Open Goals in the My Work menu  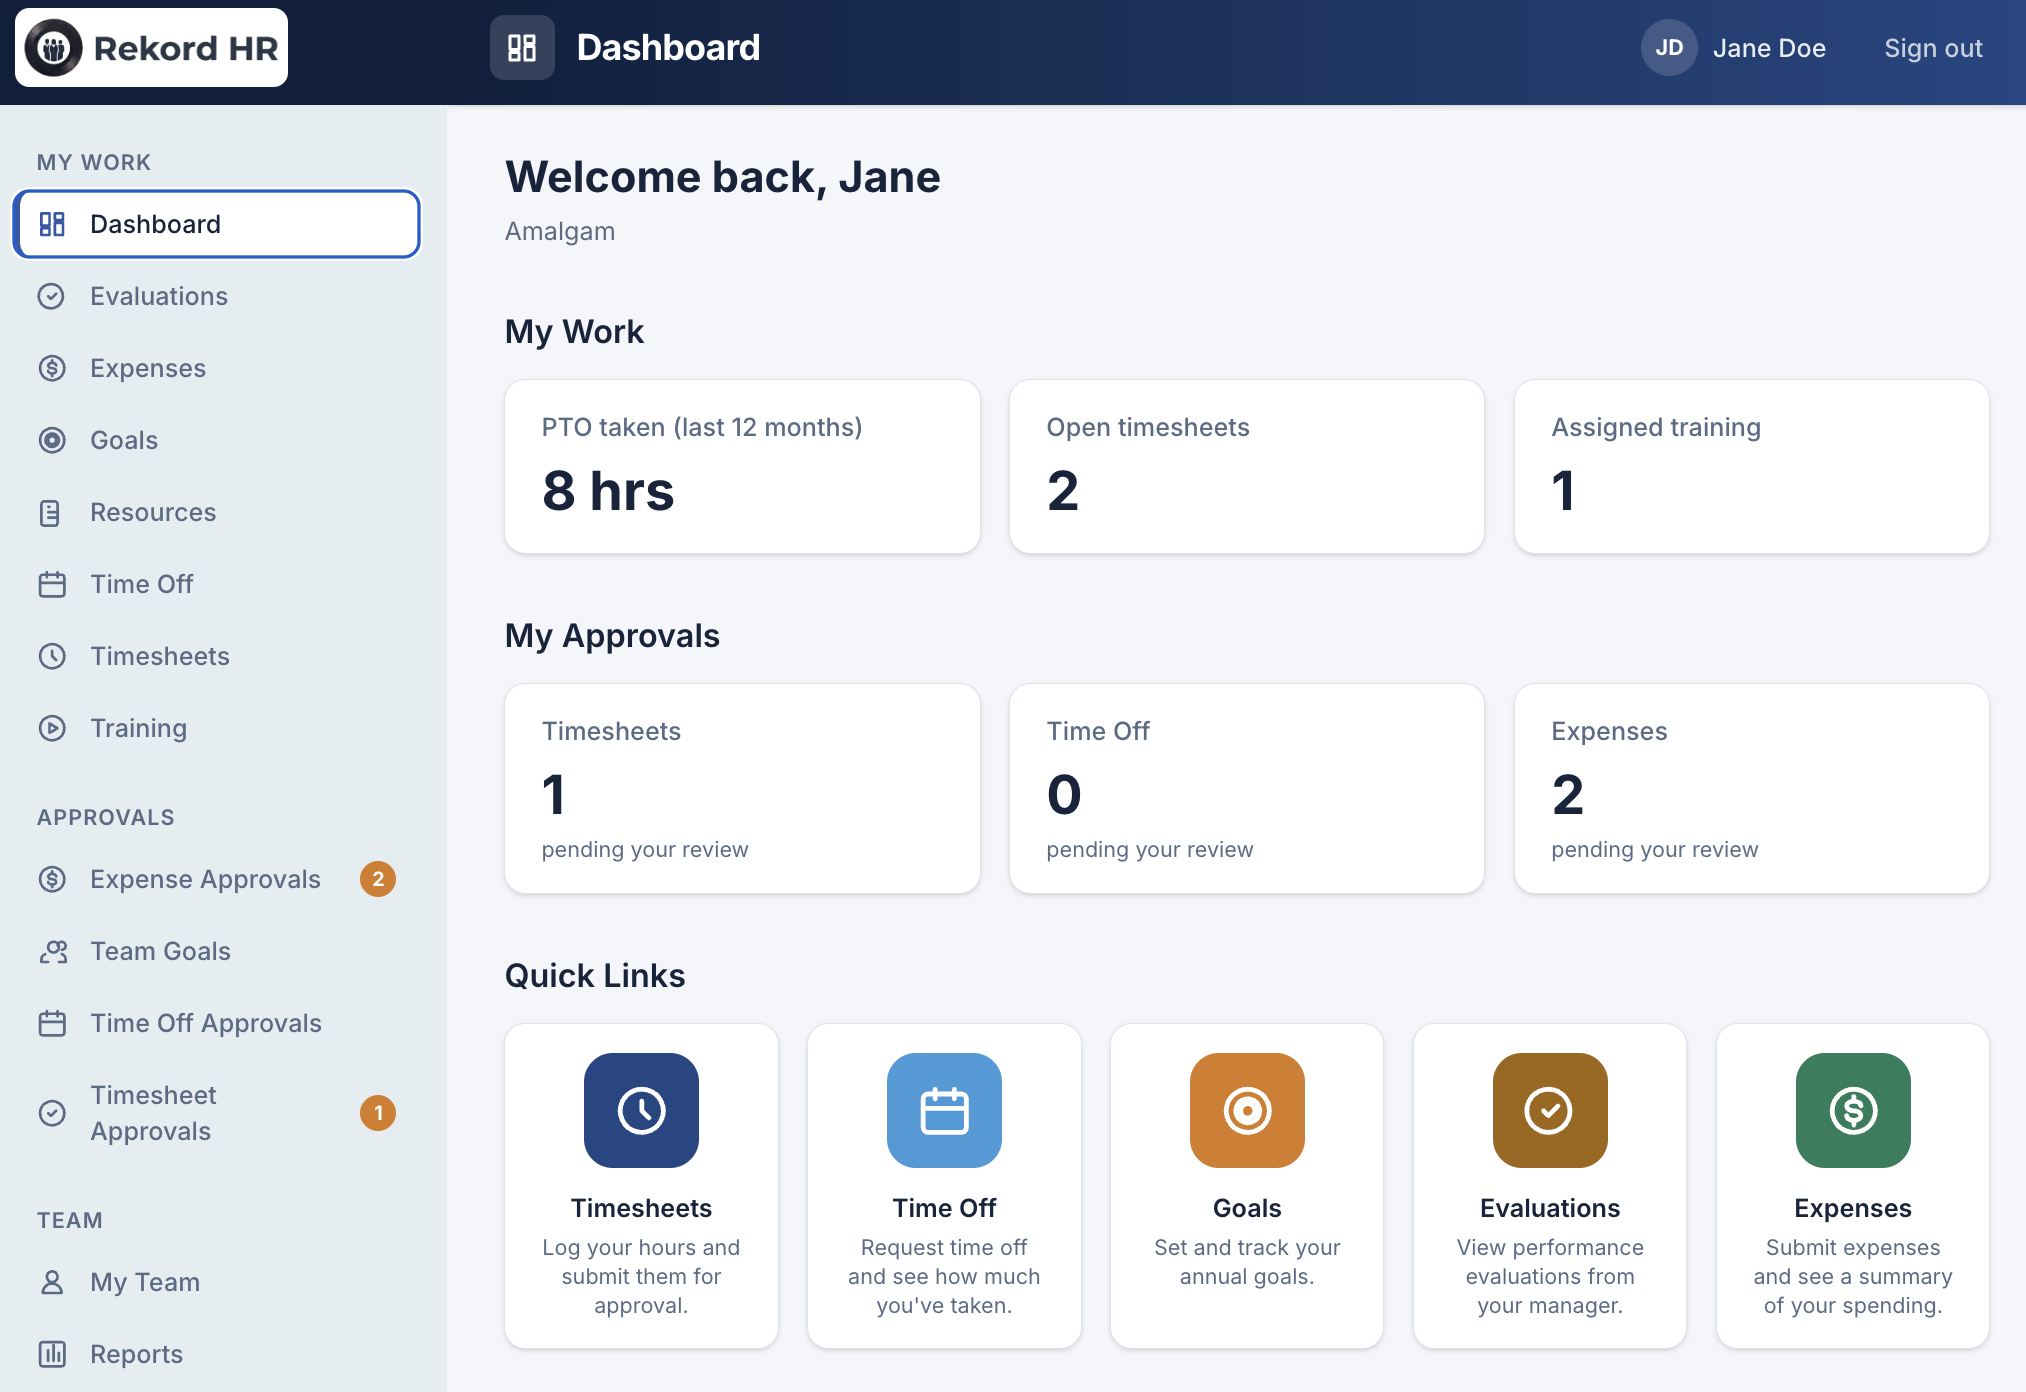[x=217, y=440]
